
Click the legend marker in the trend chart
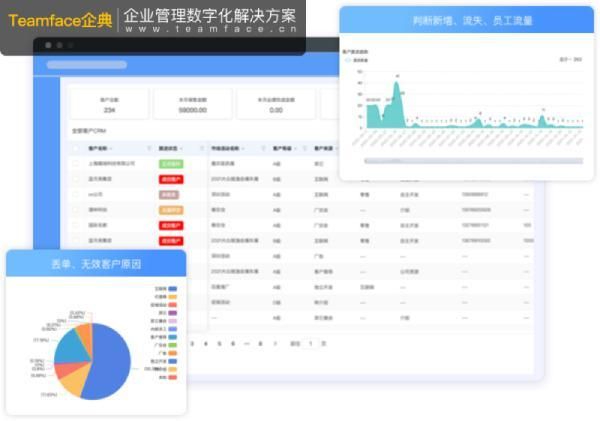point(349,60)
